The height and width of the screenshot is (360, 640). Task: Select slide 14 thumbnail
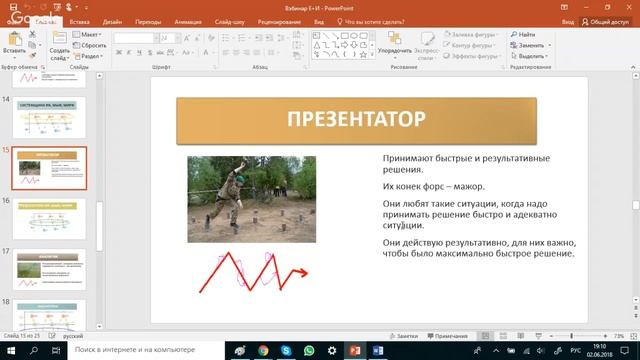coord(49,118)
